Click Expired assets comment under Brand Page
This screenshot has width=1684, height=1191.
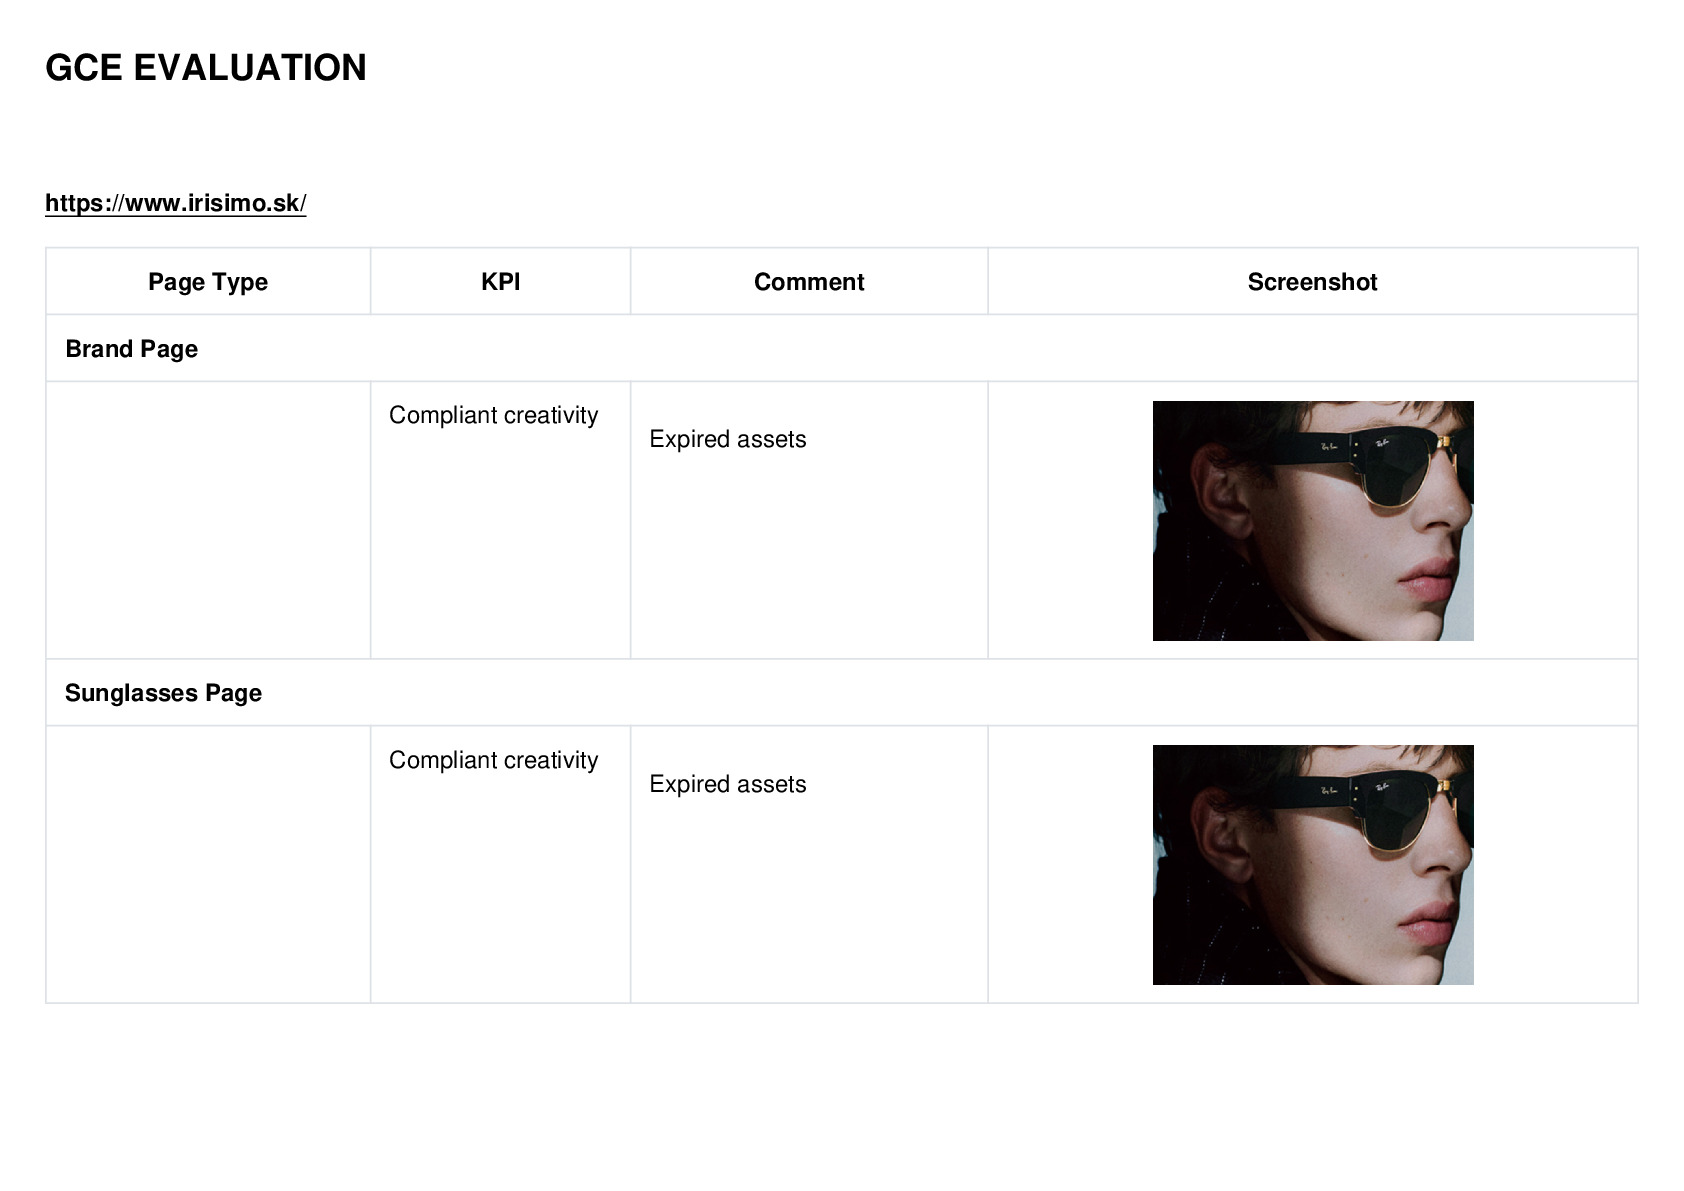click(x=727, y=439)
